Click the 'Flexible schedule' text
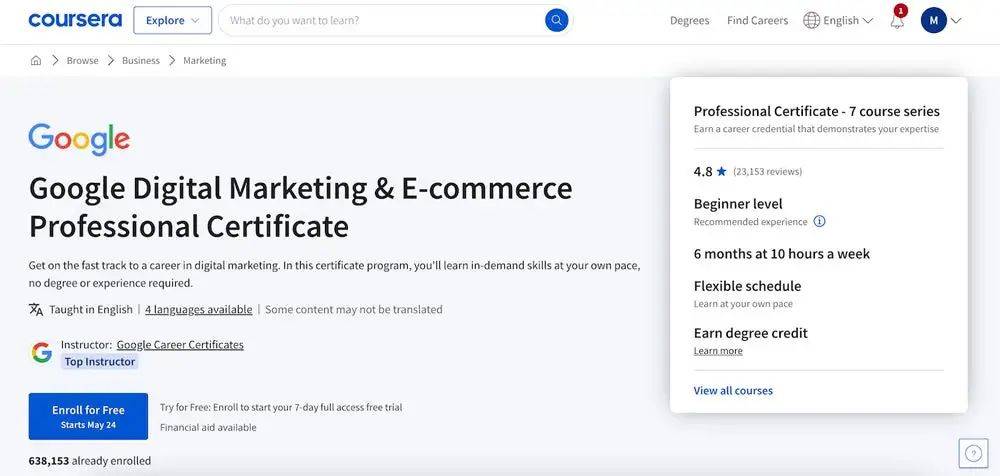The image size is (1000, 476). [747, 286]
